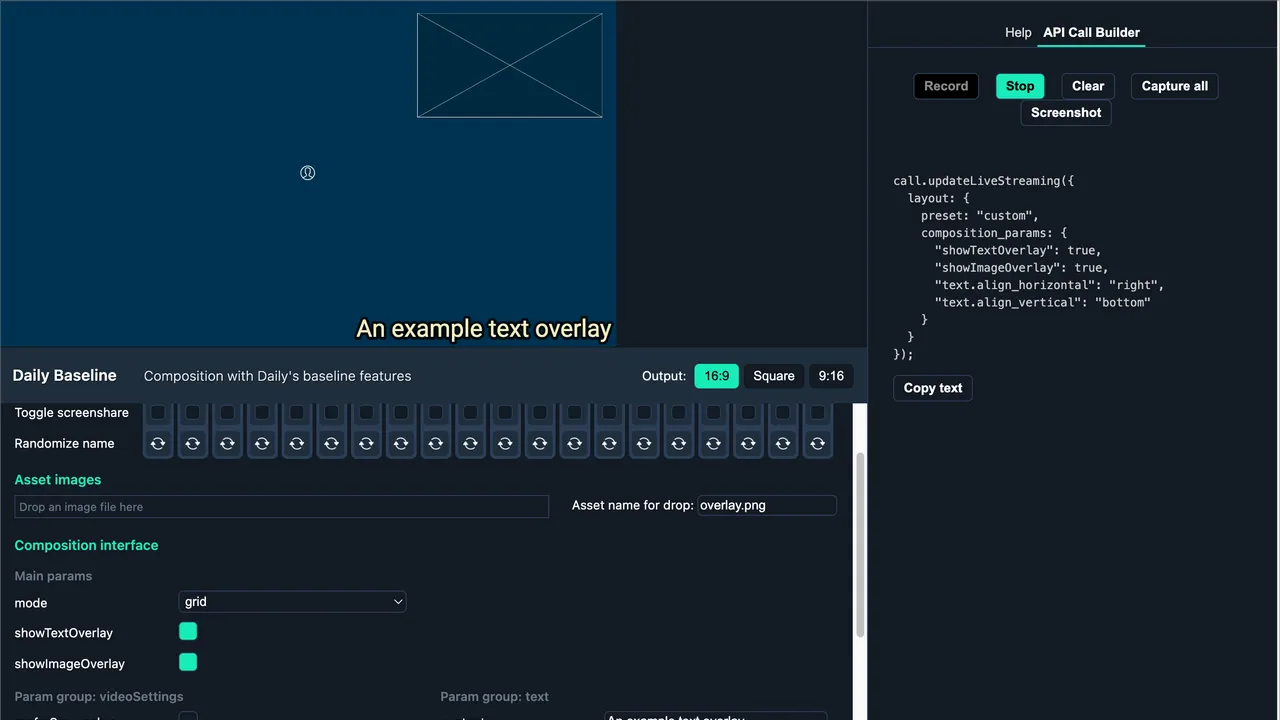1280x720 pixels.
Task: Click the 'call.updateLiveStreaming({' code line
Action: [x=984, y=181]
